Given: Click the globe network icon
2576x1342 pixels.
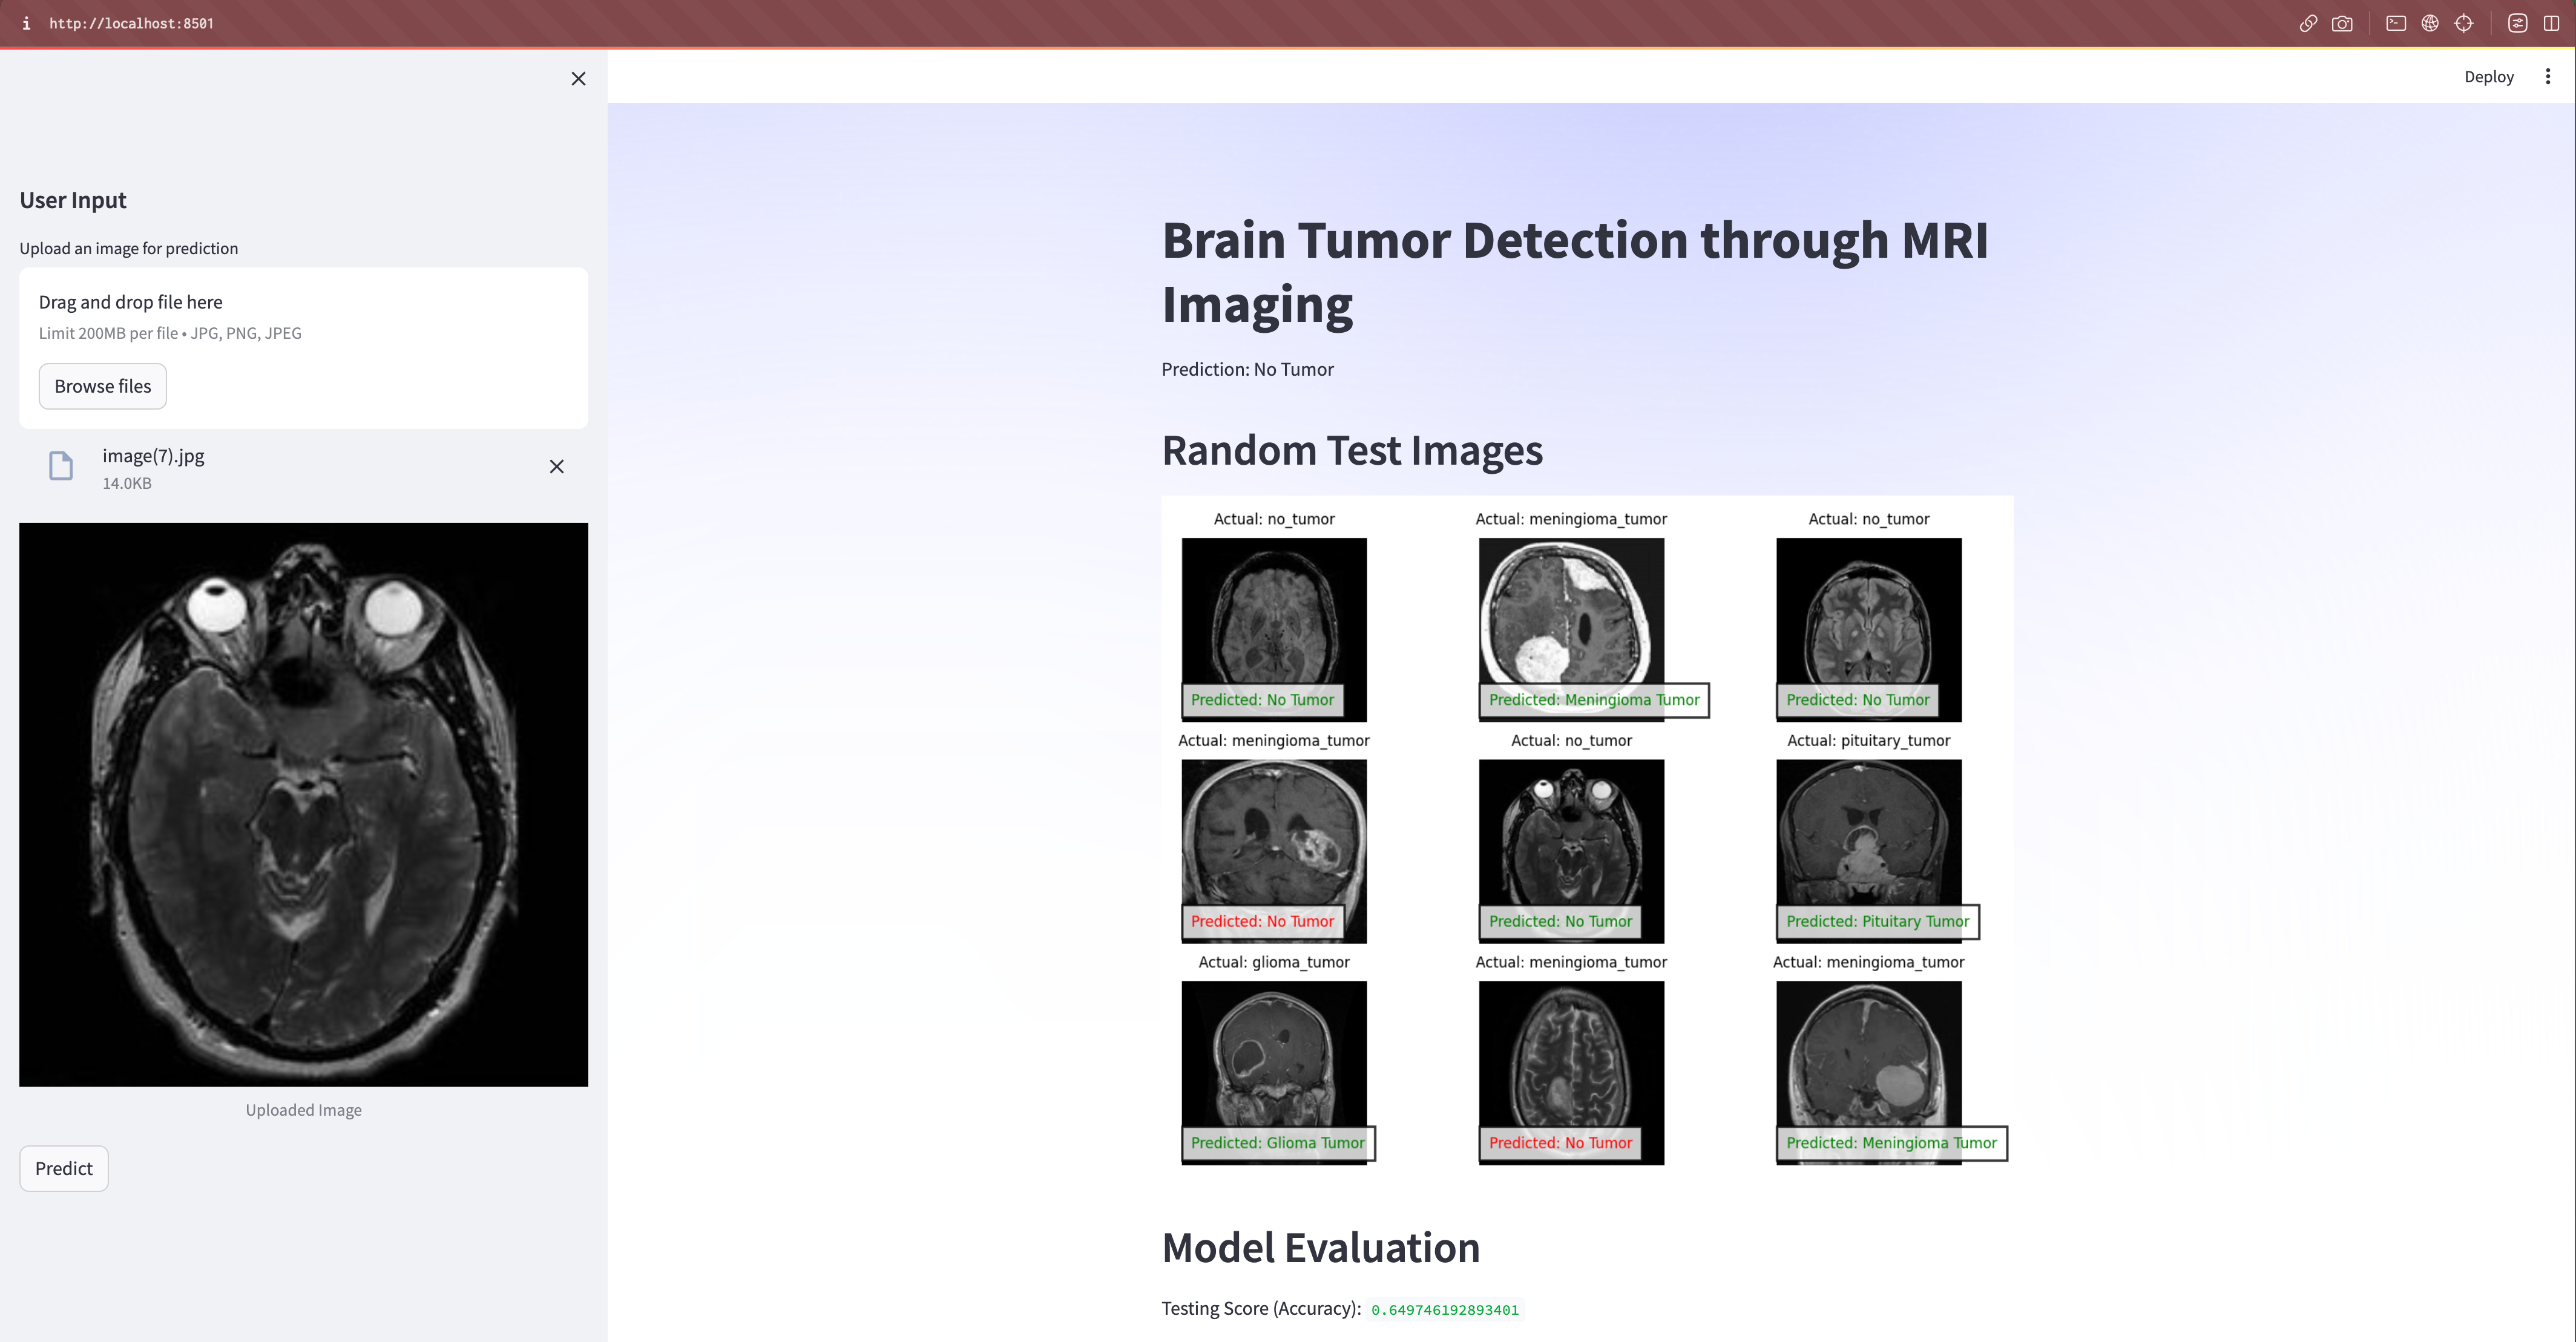Looking at the screenshot, I should 2430,23.
